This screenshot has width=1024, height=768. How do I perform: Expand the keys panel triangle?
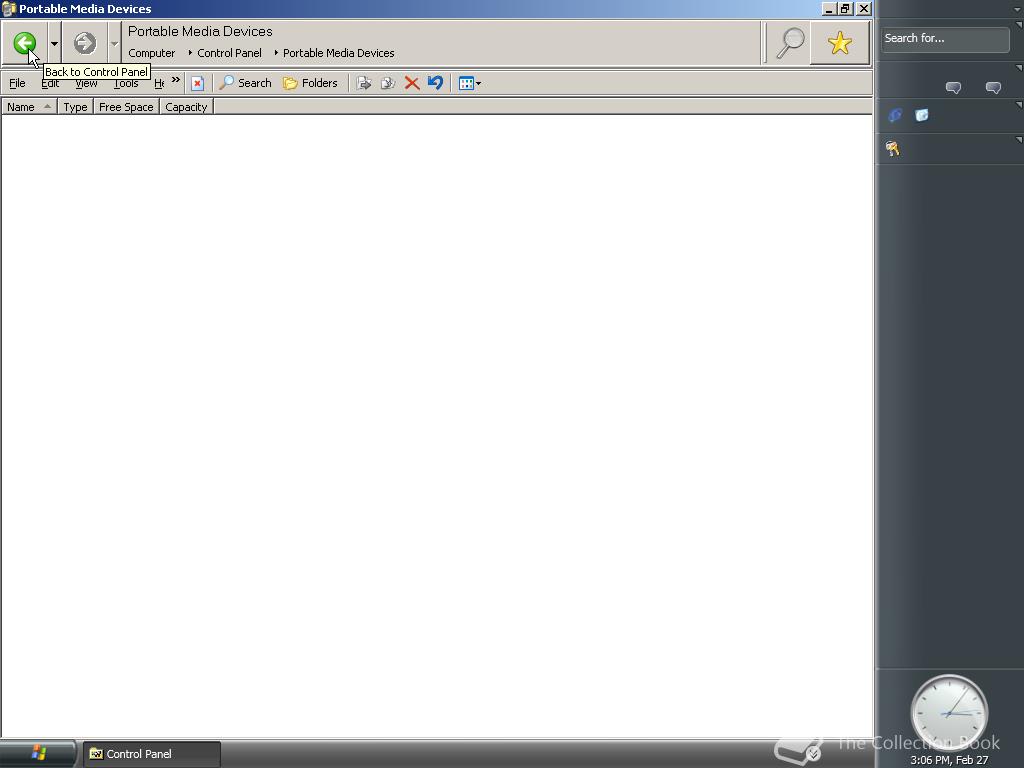[1019, 140]
